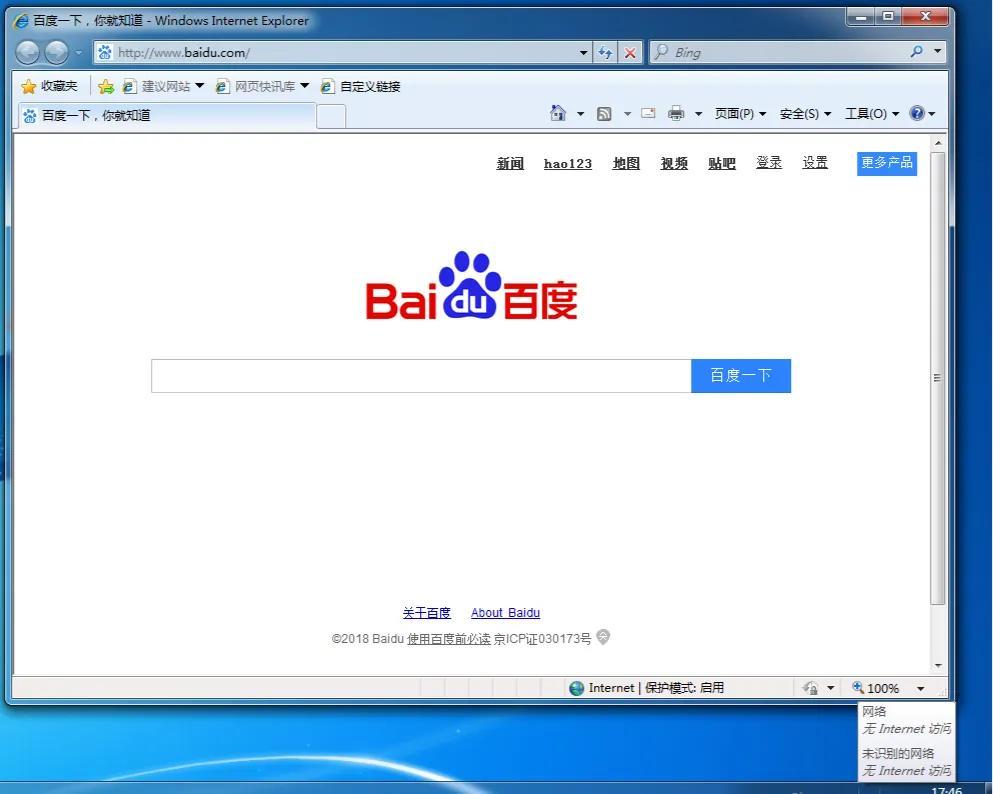Open the 自定义链接 favorites bar link
This screenshot has width=993, height=794.
360,86
